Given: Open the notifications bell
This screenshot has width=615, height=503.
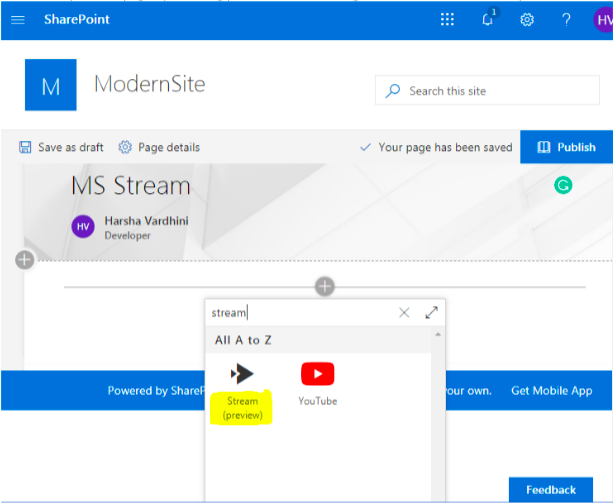Looking at the screenshot, I should point(488,19).
